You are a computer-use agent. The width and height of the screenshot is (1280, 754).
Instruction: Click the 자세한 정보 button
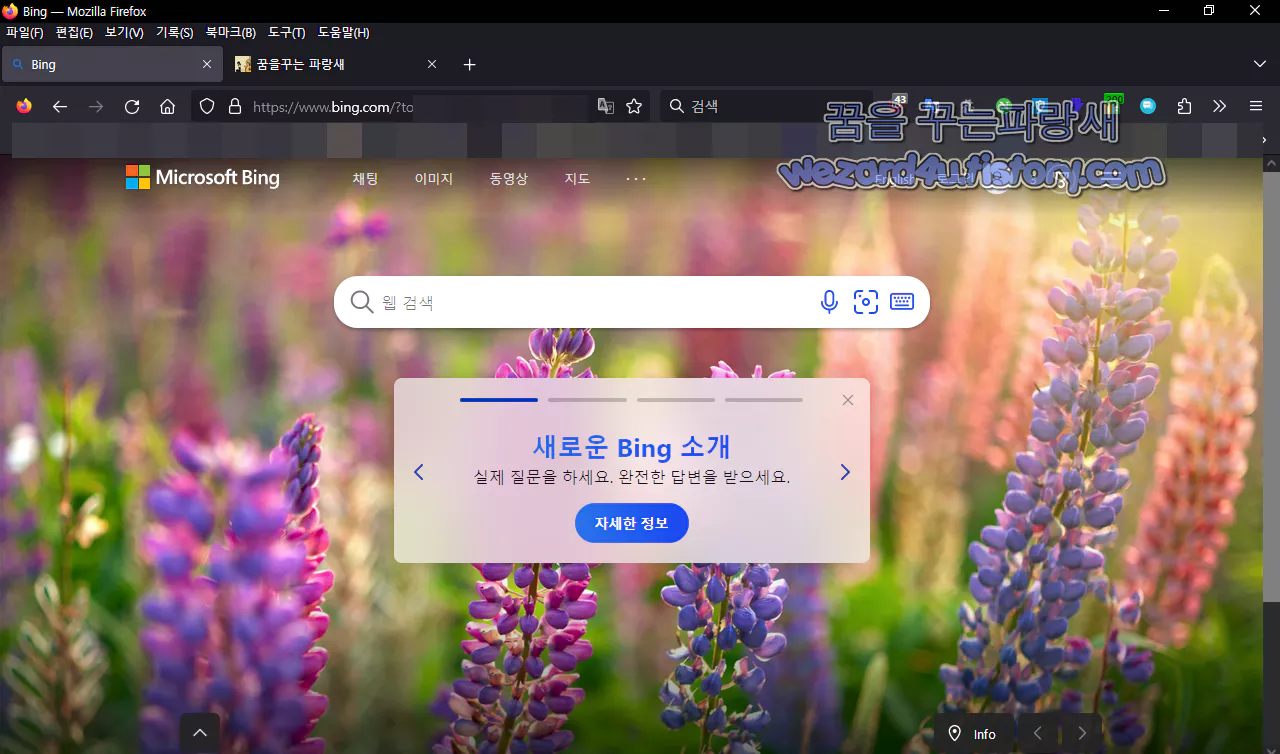tap(631, 523)
